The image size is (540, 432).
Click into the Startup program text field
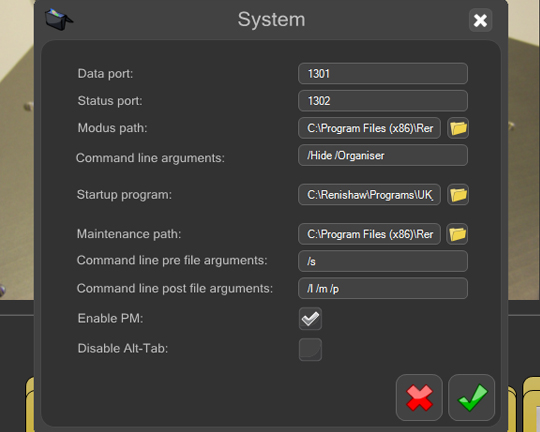pos(369,195)
